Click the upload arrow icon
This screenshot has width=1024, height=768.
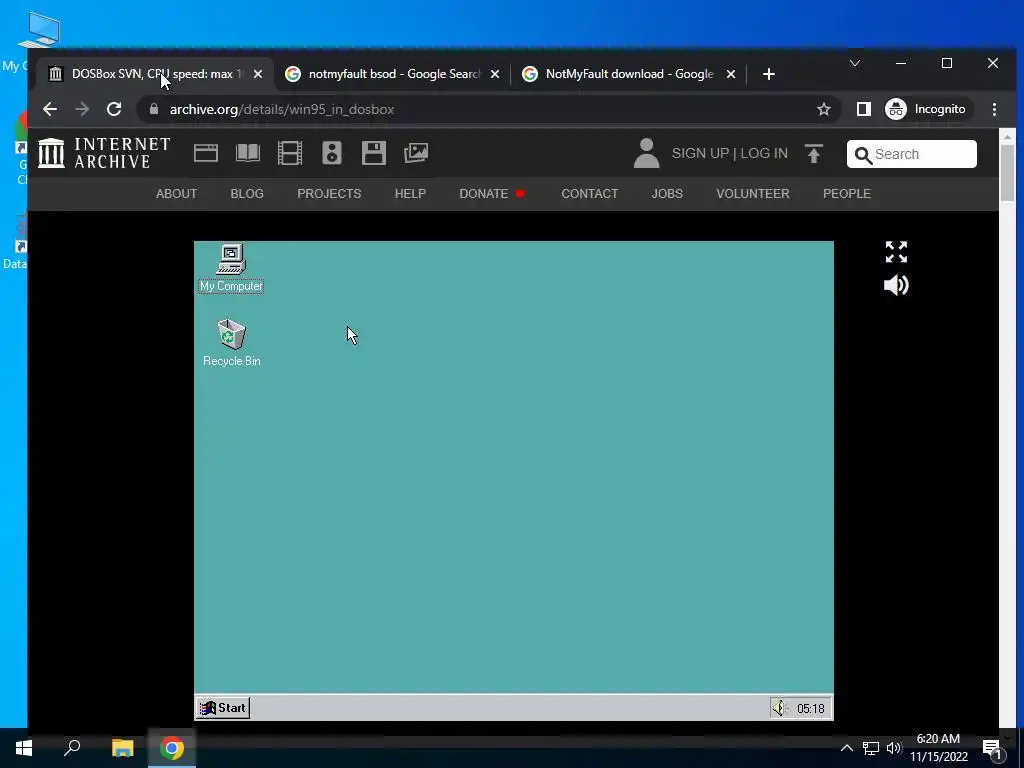tap(814, 153)
